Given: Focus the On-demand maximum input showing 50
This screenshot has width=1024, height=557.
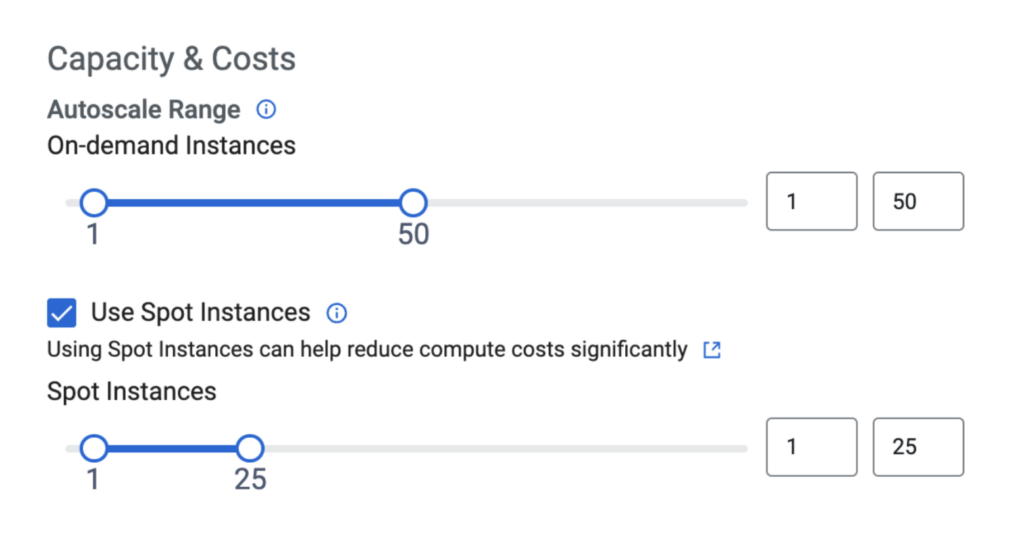Looking at the screenshot, I should [x=919, y=202].
